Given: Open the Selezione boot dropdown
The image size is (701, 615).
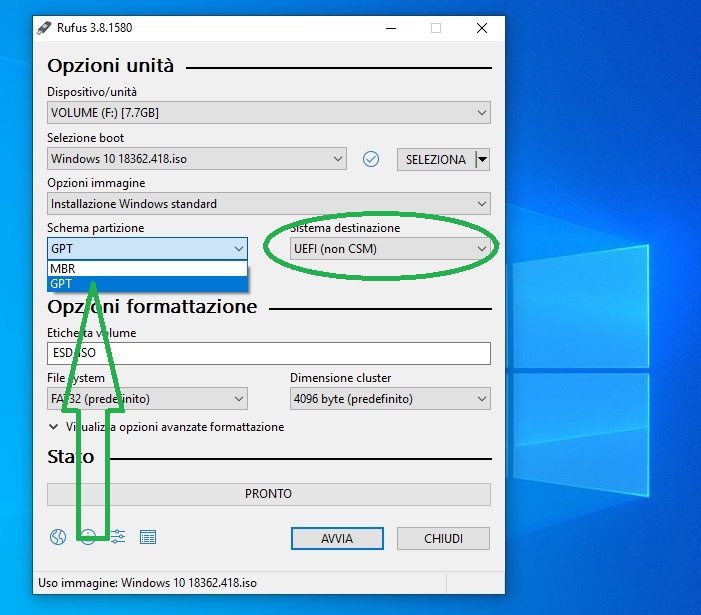Looking at the screenshot, I should click(x=197, y=159).
